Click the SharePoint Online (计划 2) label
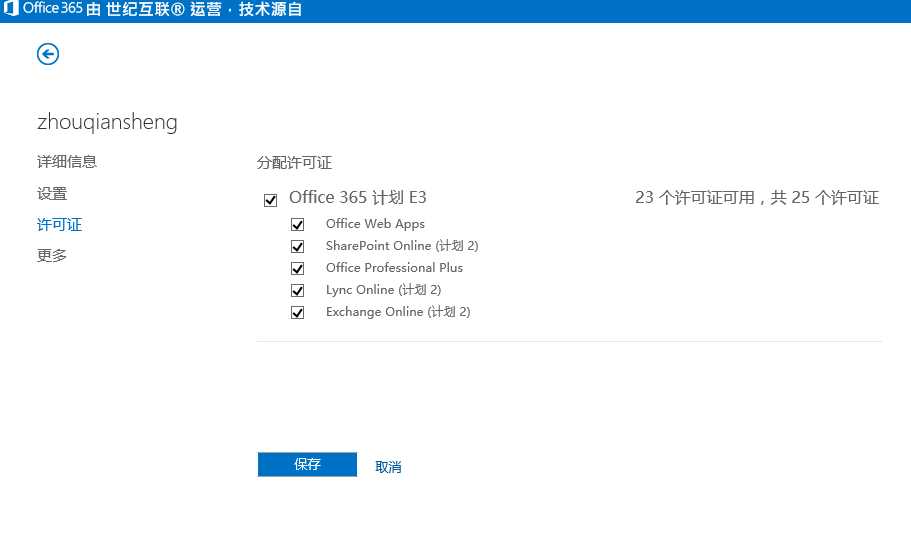 [x=402, y=246]
